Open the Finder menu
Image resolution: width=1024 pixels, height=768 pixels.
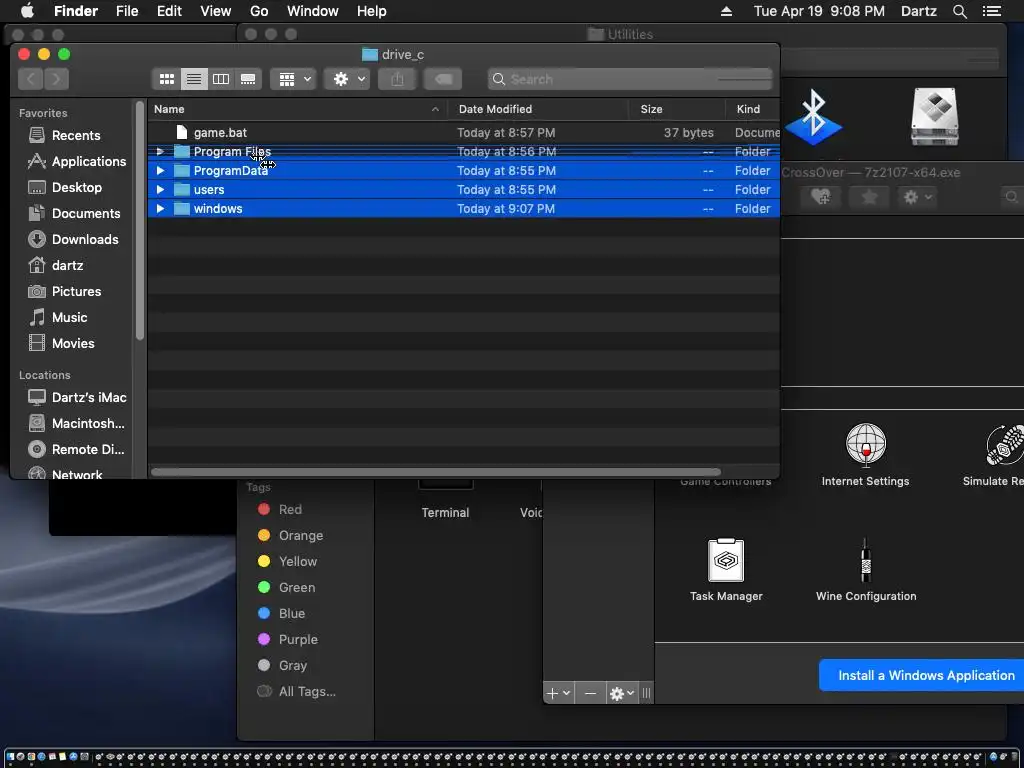76,11
